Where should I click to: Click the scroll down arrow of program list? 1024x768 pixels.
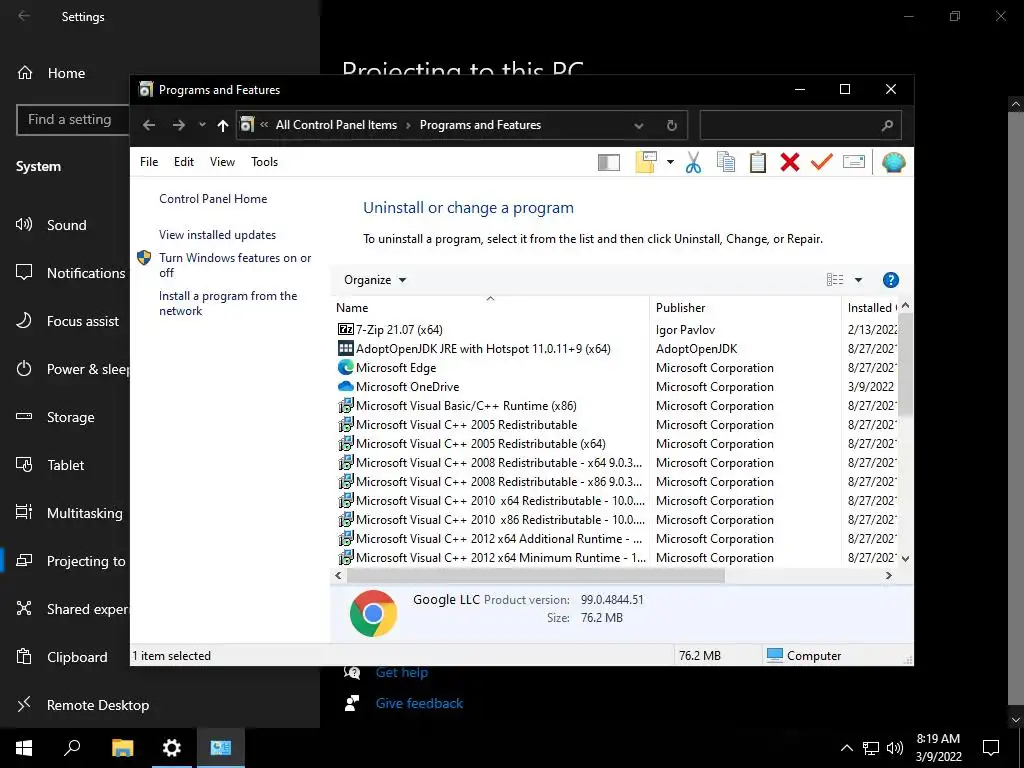(x=905, y=558)
